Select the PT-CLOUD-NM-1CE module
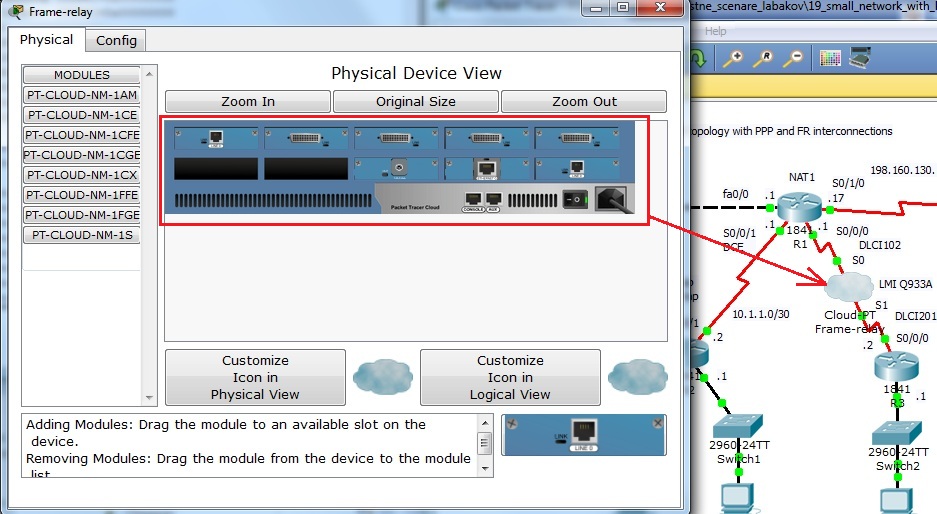The height and width of the screenshot is (514, 937). (82, 115)
